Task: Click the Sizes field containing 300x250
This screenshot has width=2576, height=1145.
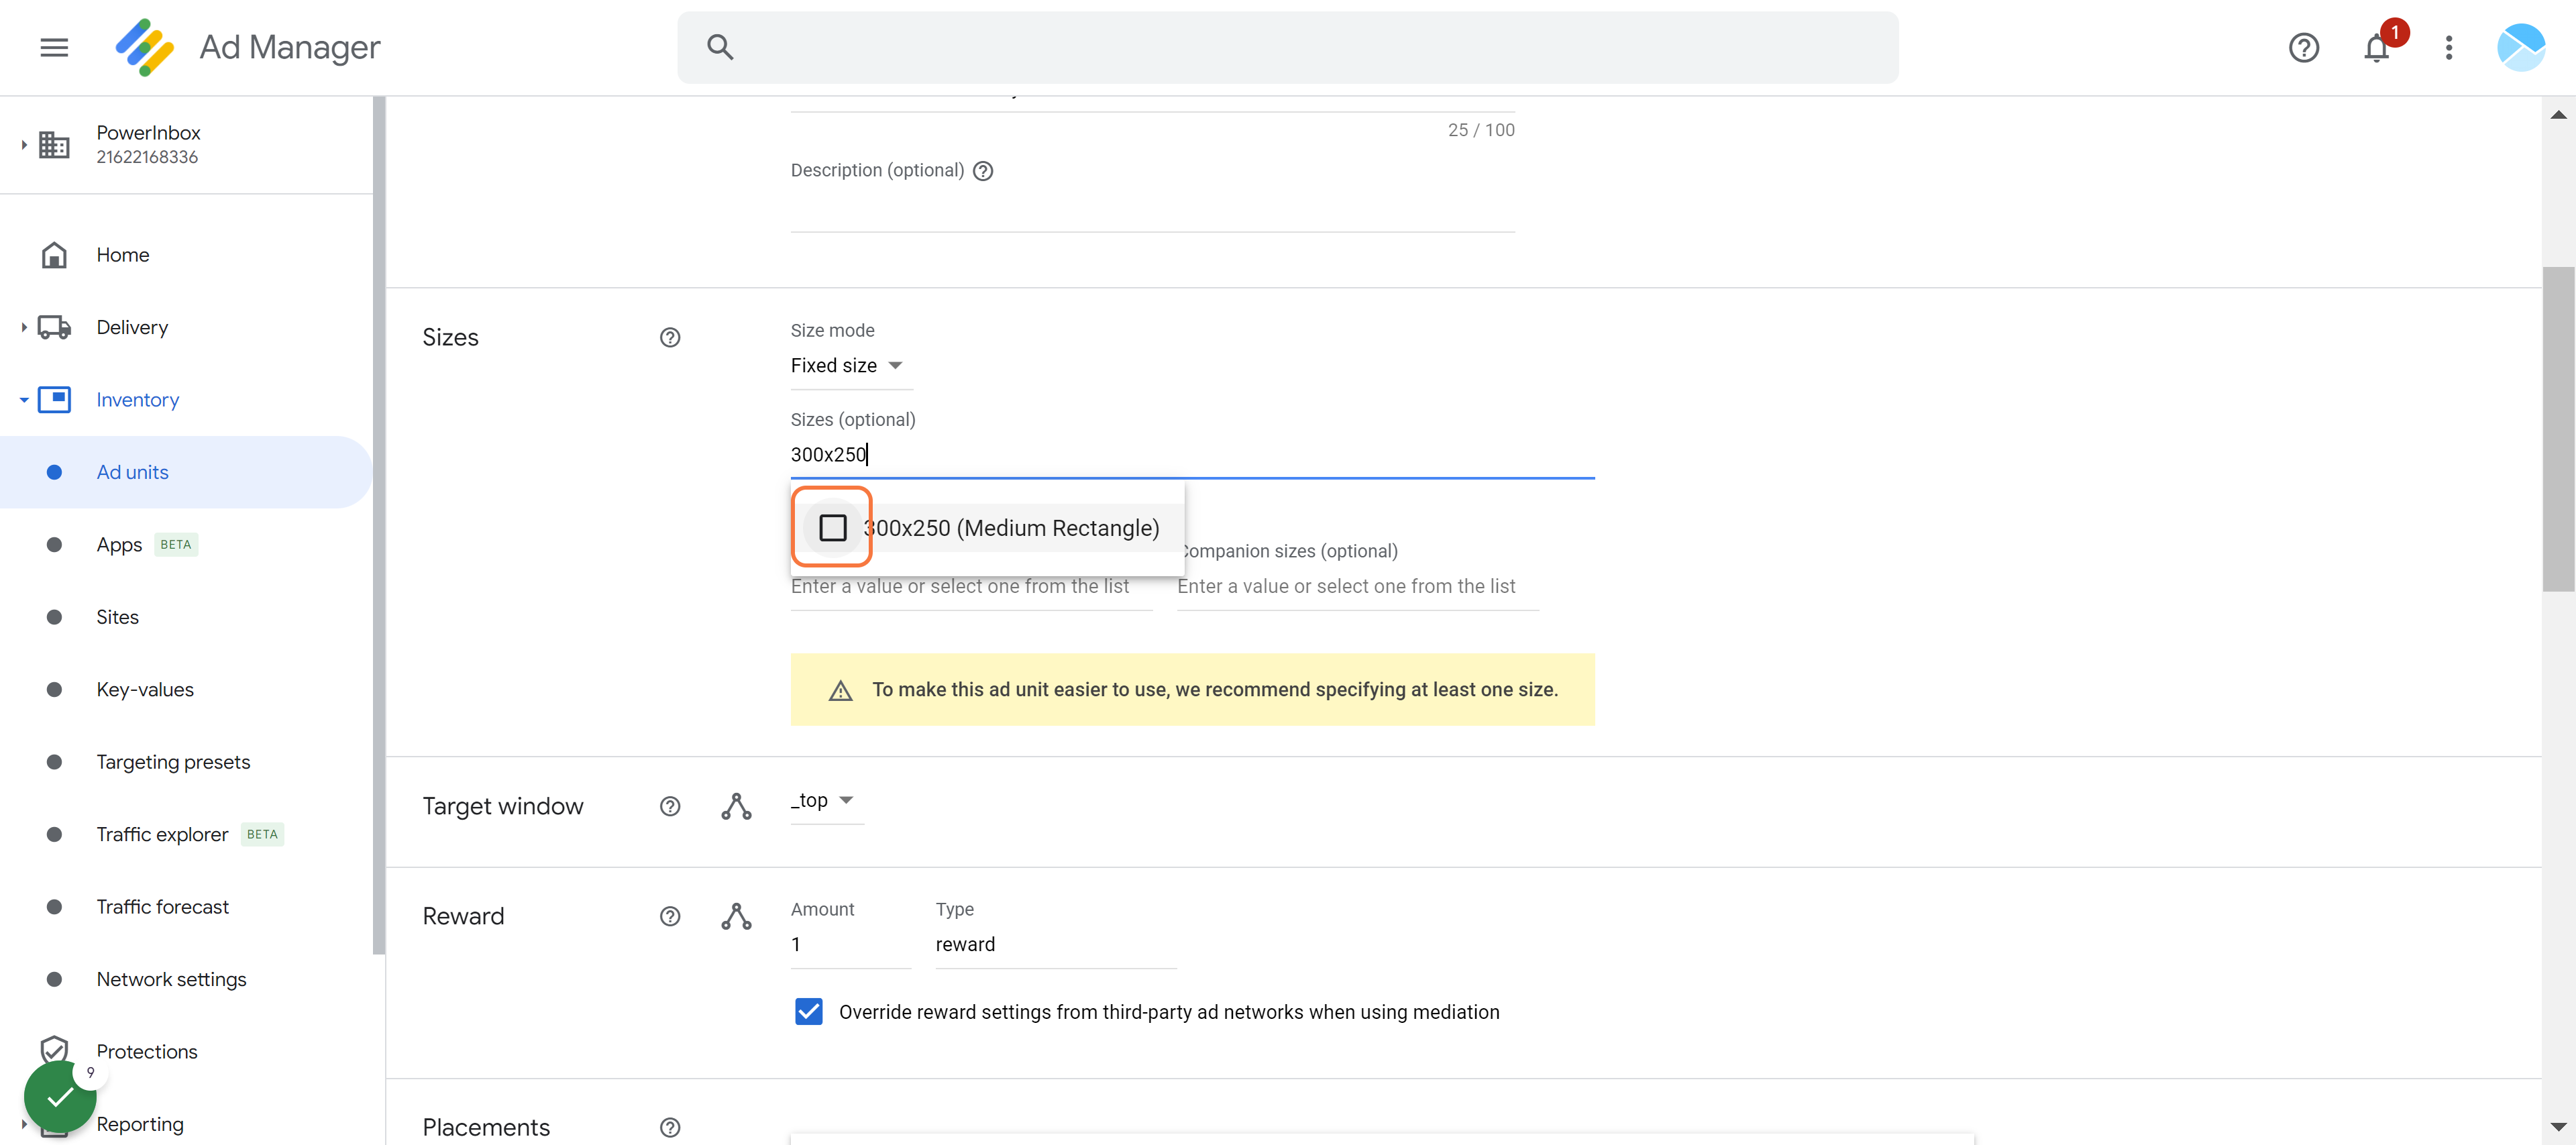Action: 1192,455
